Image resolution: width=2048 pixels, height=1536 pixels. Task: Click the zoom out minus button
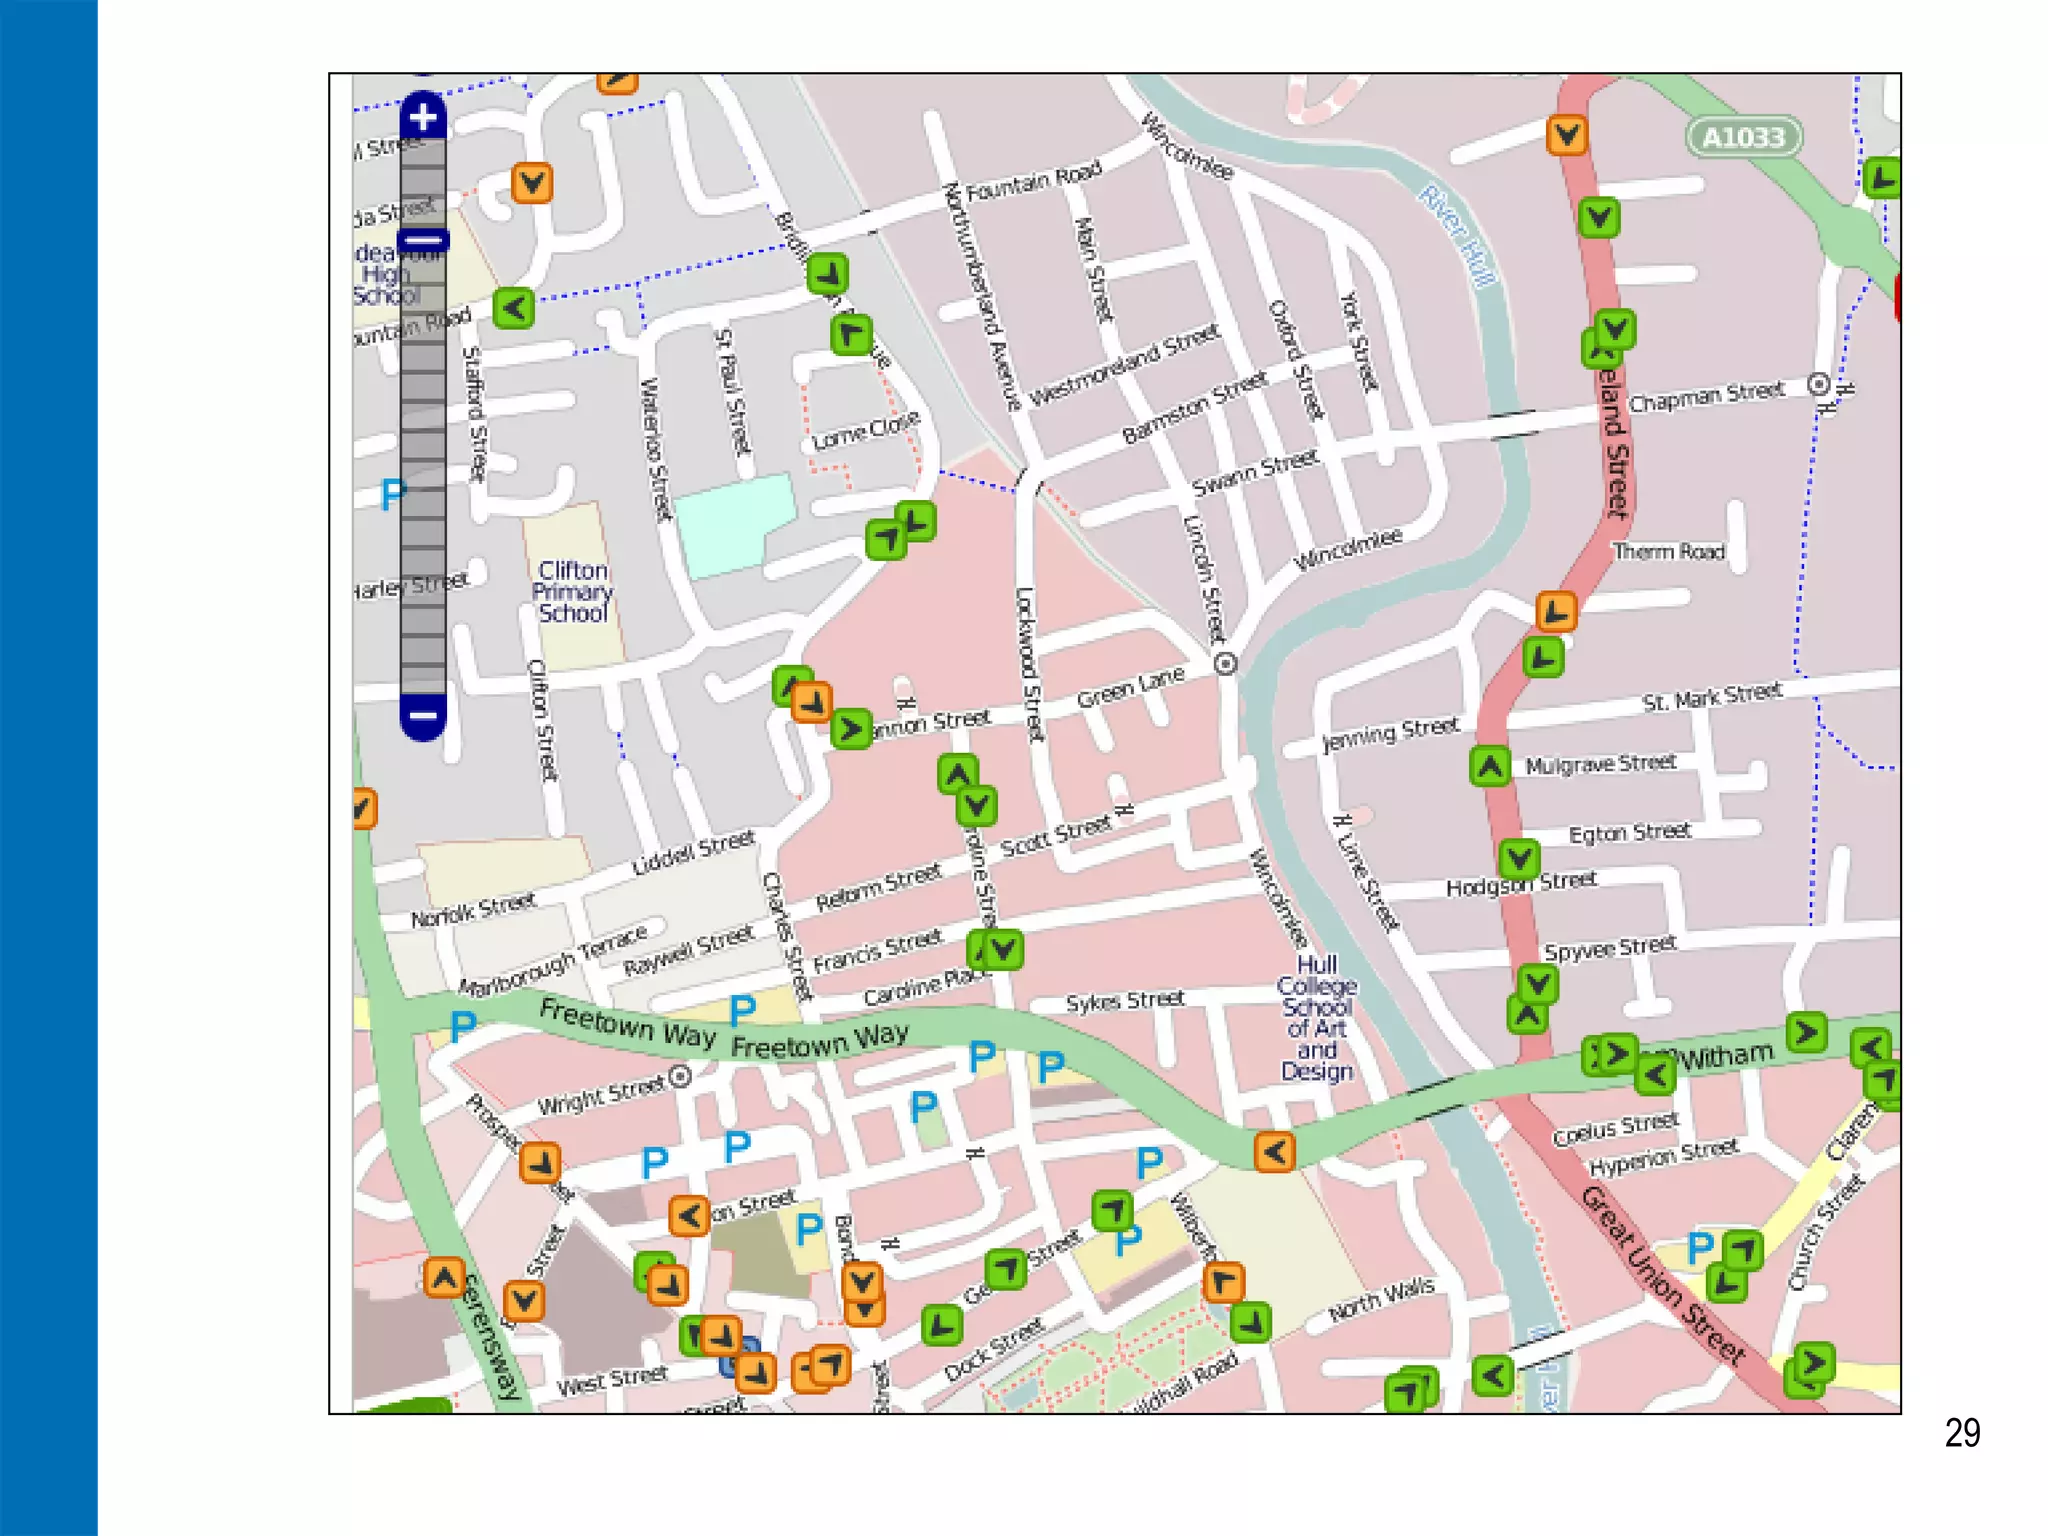click(423, 716)
